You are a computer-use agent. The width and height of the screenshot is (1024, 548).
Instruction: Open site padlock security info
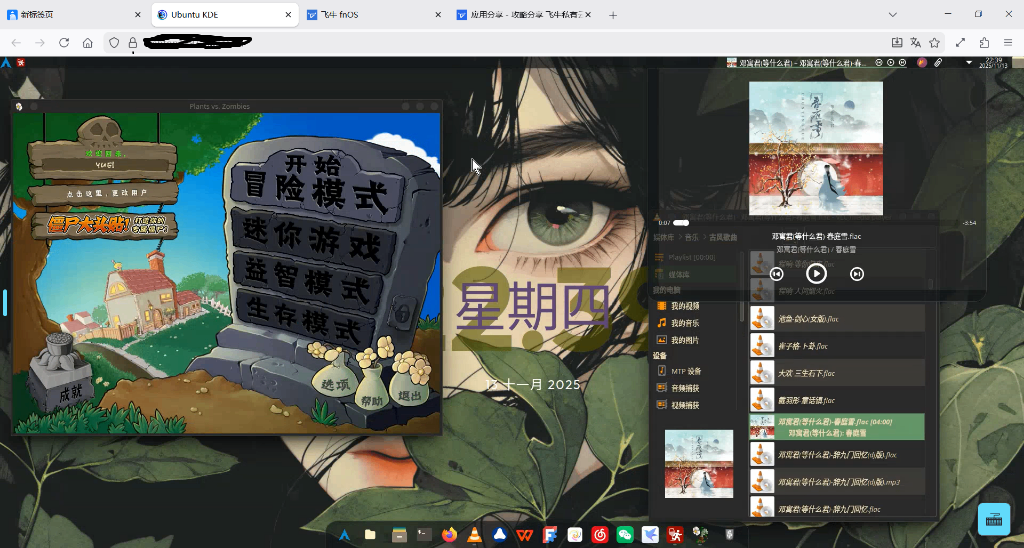(x=133, y=42)
